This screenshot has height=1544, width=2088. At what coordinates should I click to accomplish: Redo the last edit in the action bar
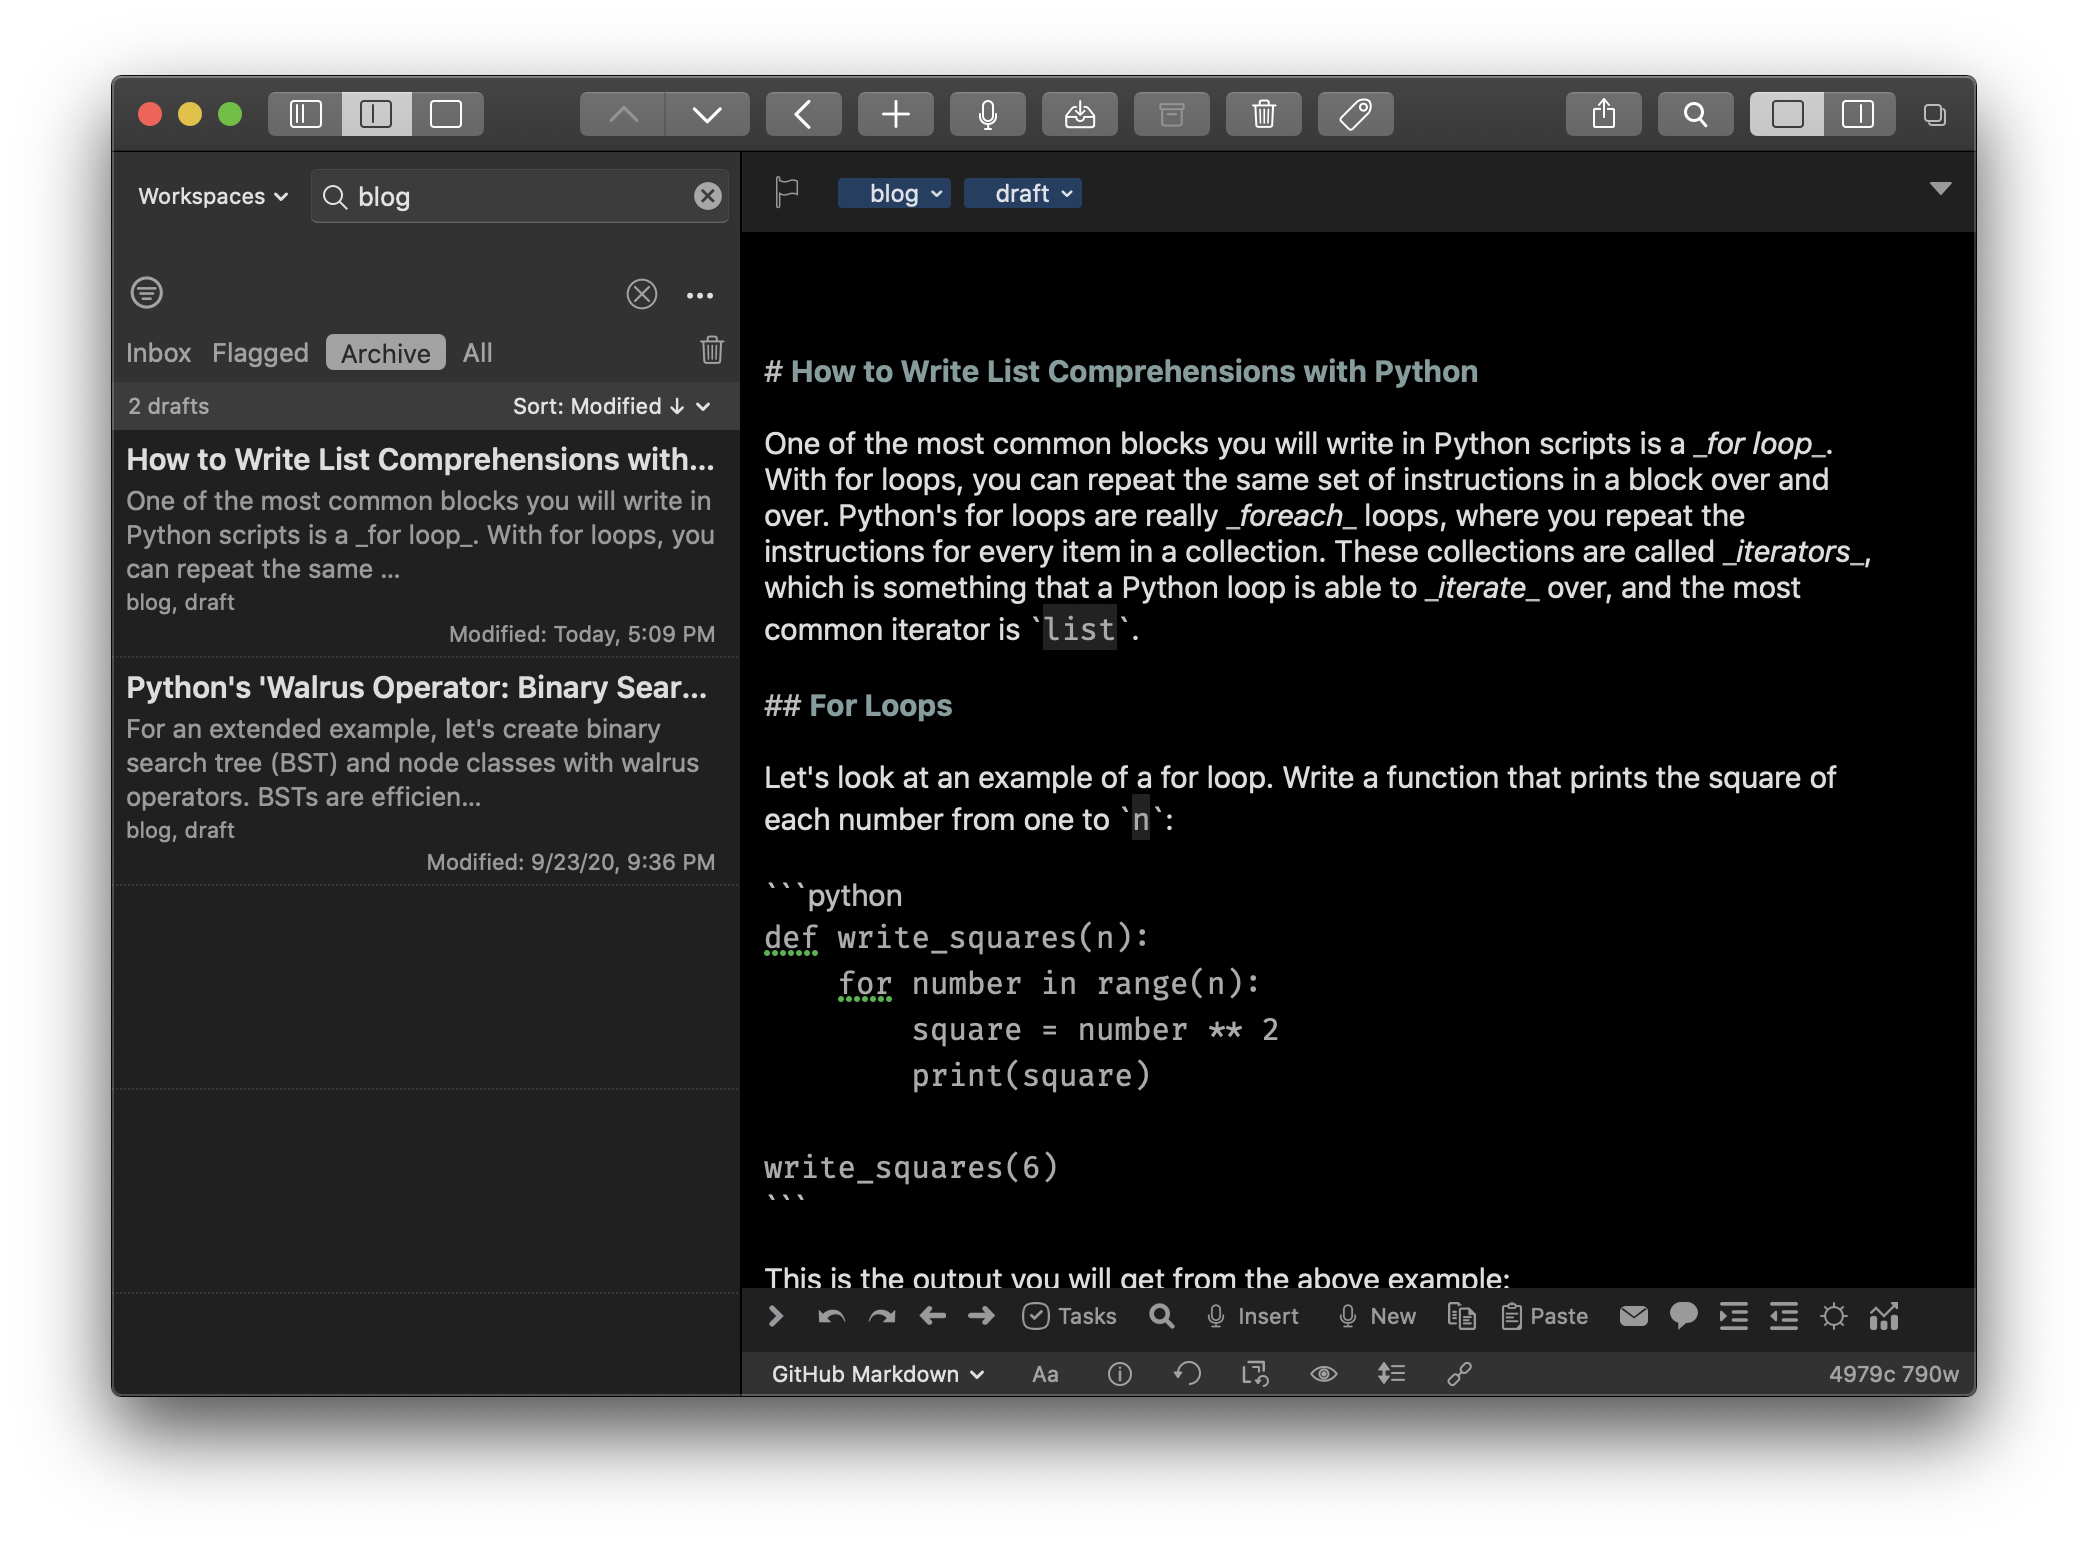click(881, 1316)
